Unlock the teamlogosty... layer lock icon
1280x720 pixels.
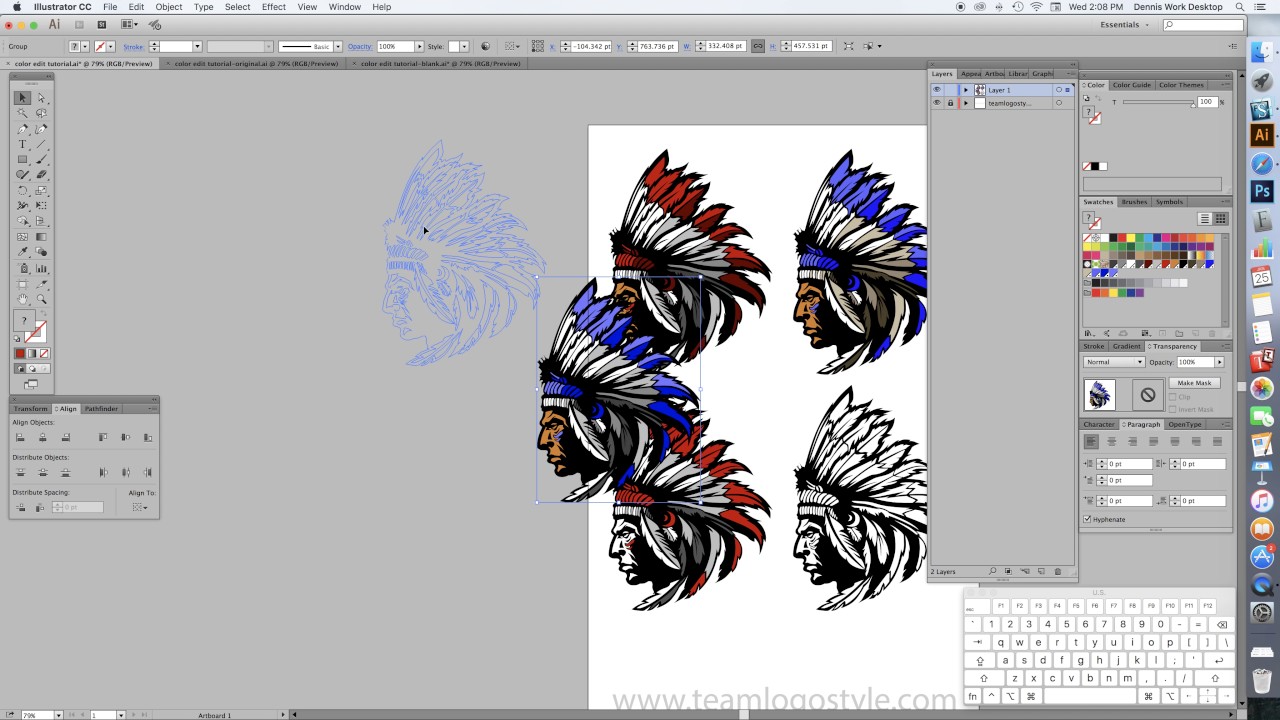tap(950, 103)
